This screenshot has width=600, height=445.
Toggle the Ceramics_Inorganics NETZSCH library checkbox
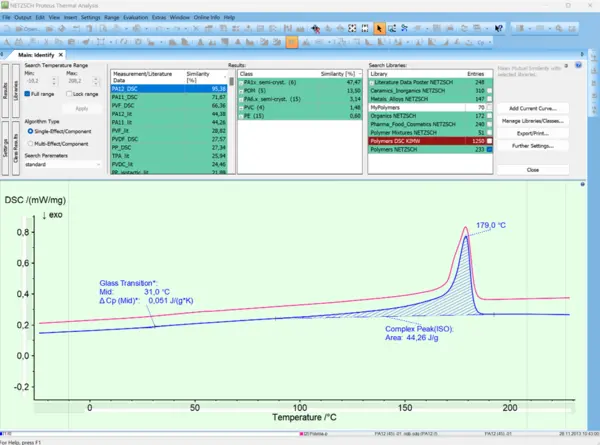pos(489,91)
